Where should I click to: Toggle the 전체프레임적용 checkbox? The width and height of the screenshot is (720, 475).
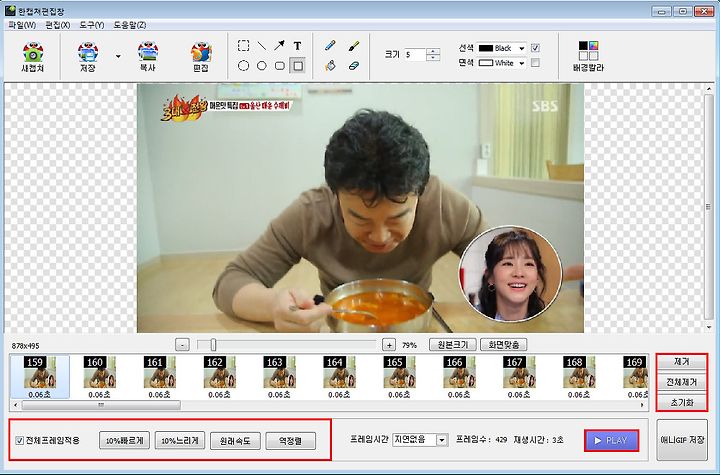(20, 441)
